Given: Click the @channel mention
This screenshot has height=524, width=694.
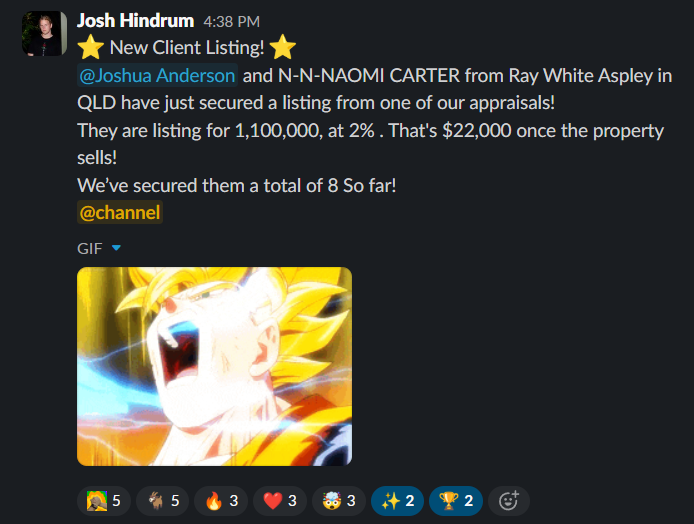Looking at the screenshot, I should point(120,212).
